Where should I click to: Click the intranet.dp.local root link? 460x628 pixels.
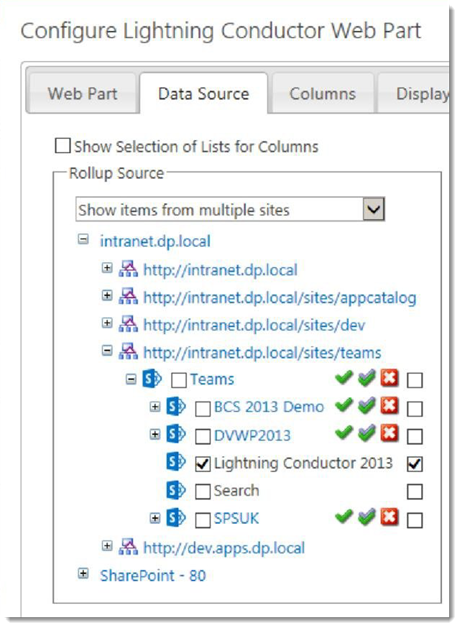(x=155, y=241)
